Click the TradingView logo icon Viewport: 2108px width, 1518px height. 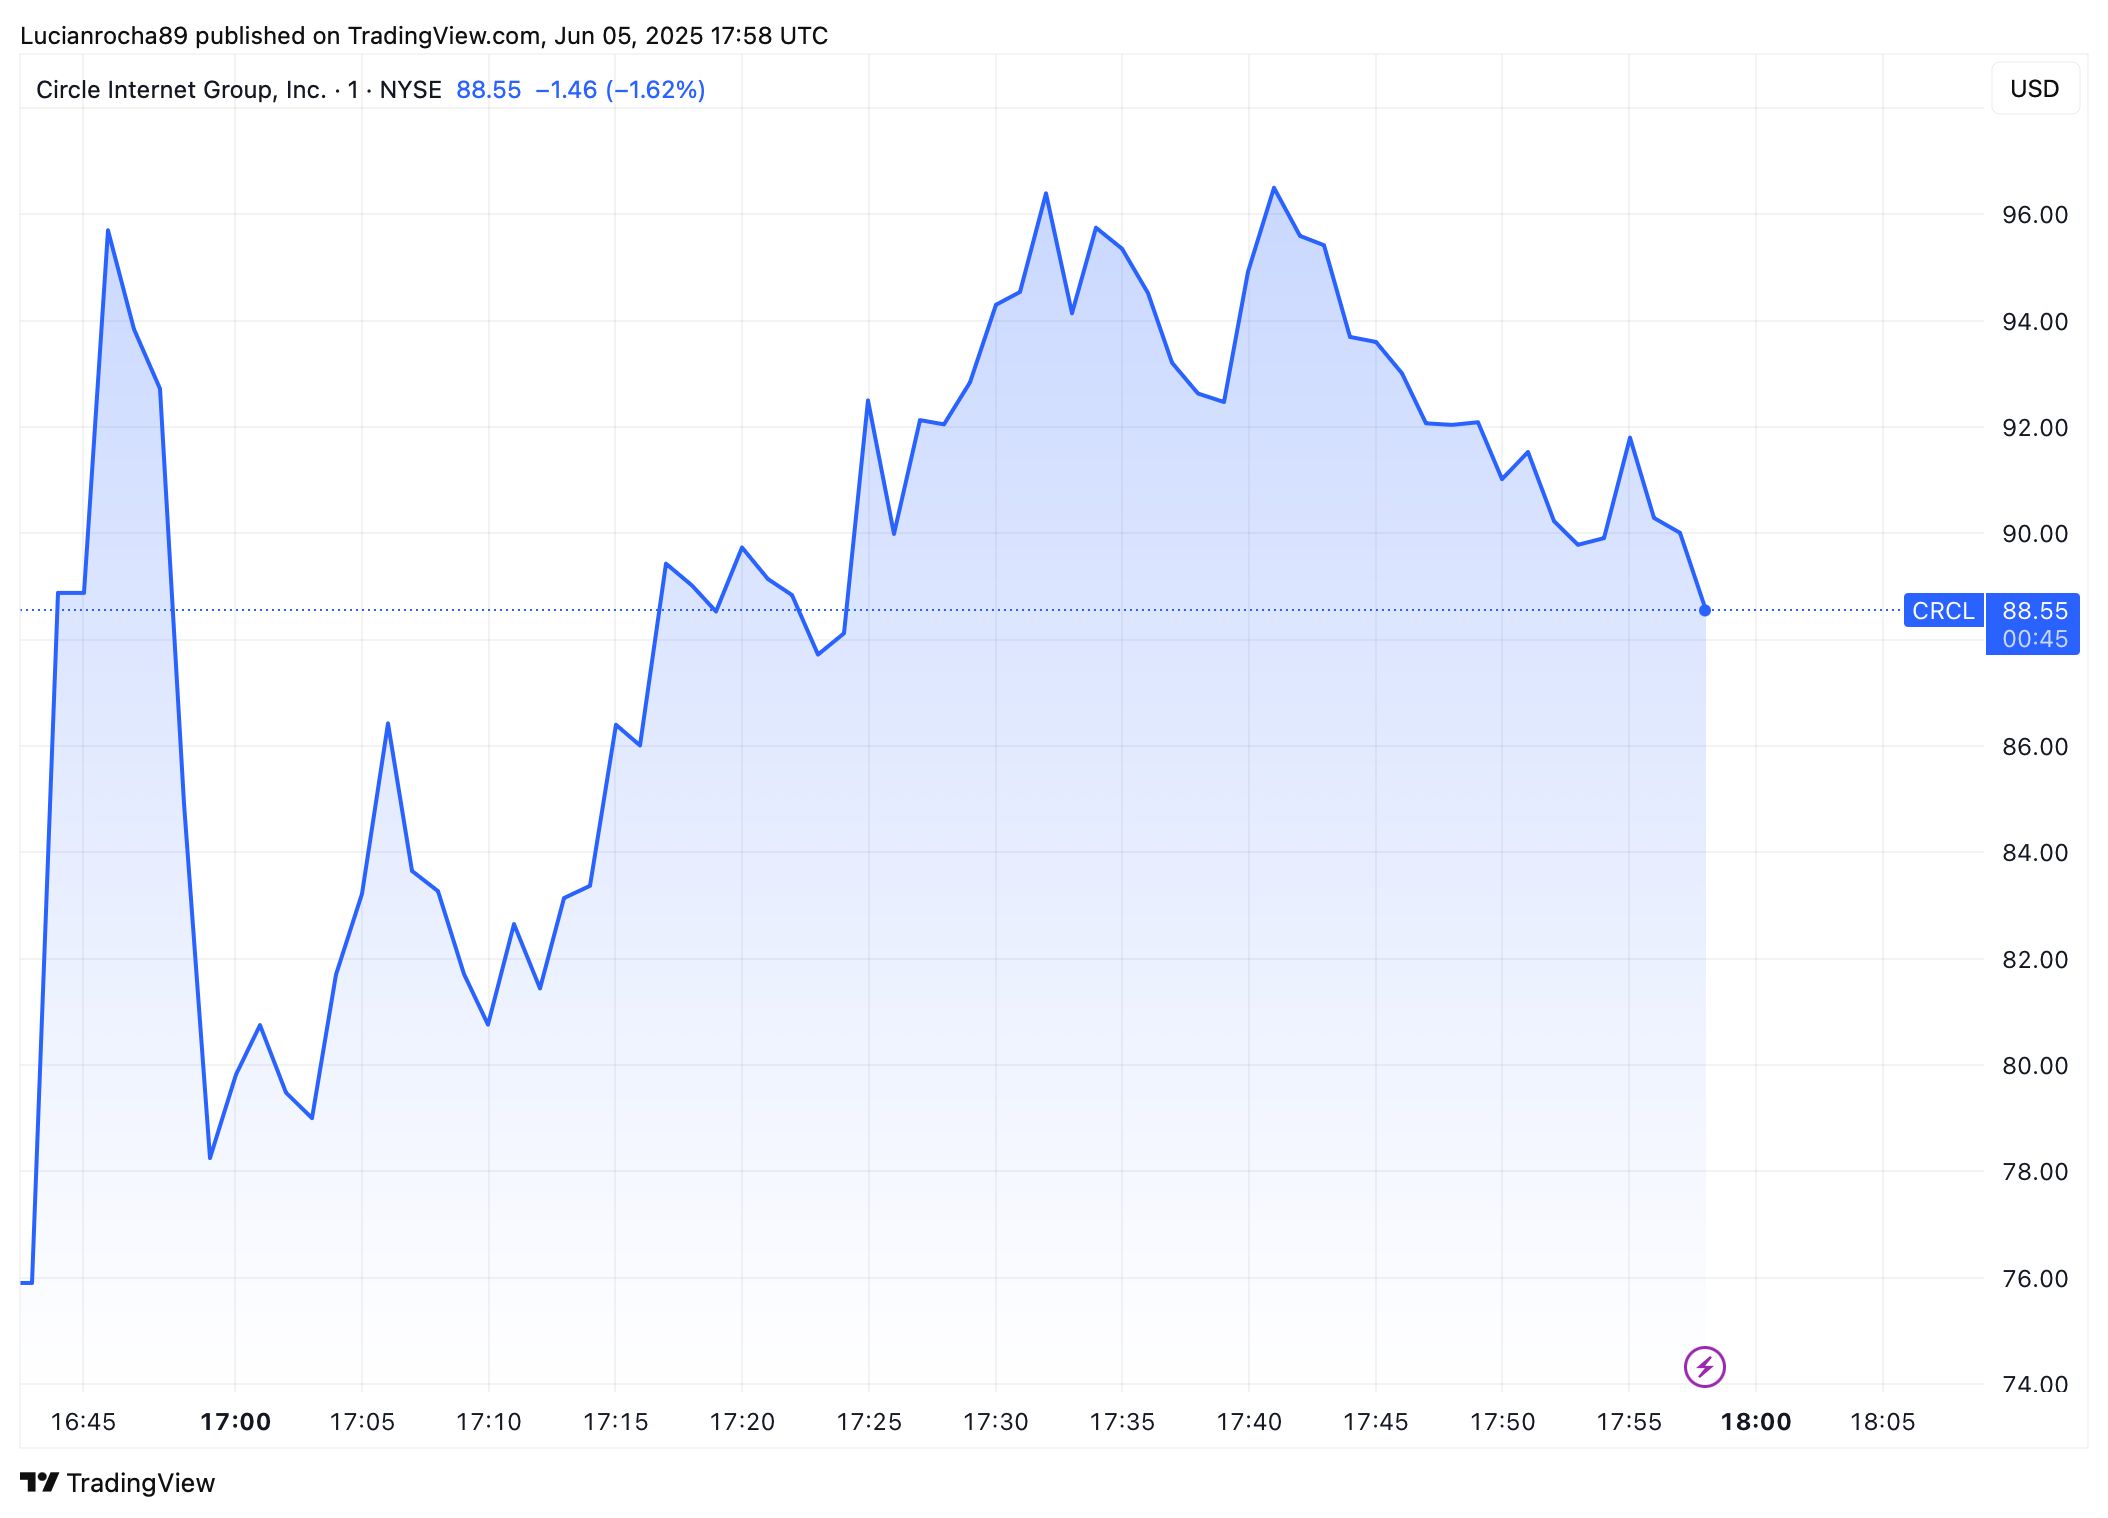coord(40,1482)
